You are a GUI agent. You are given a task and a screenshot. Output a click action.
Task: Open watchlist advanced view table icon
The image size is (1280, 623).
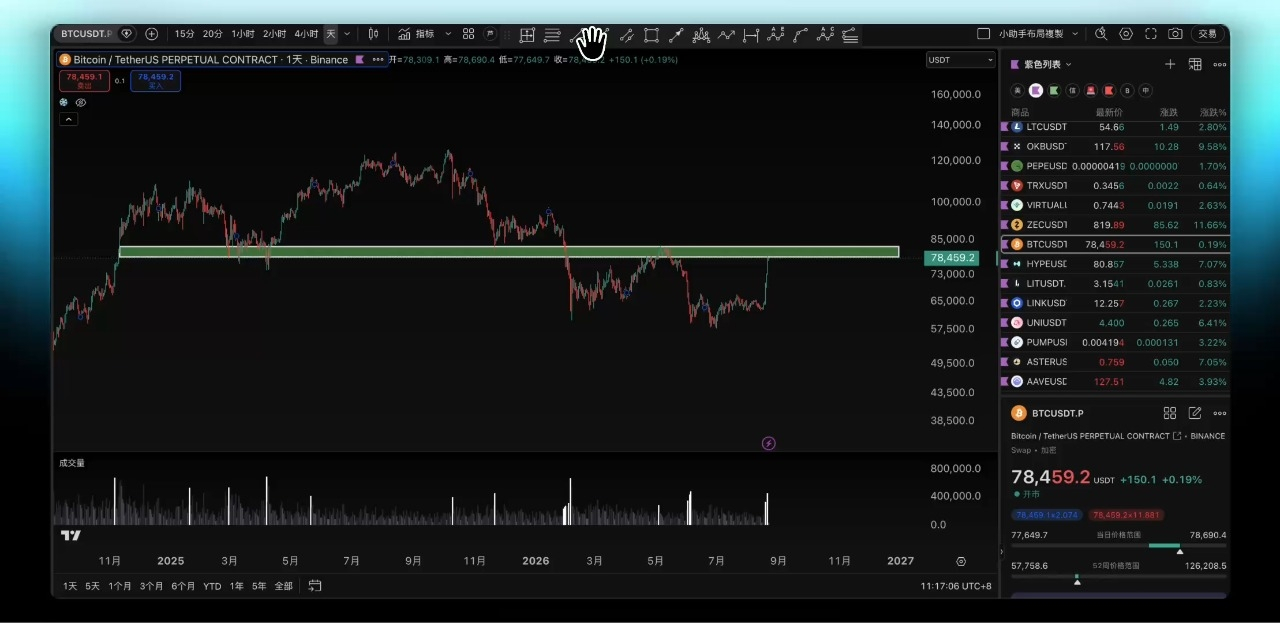pyautogui.click(x=1195, y=64)
